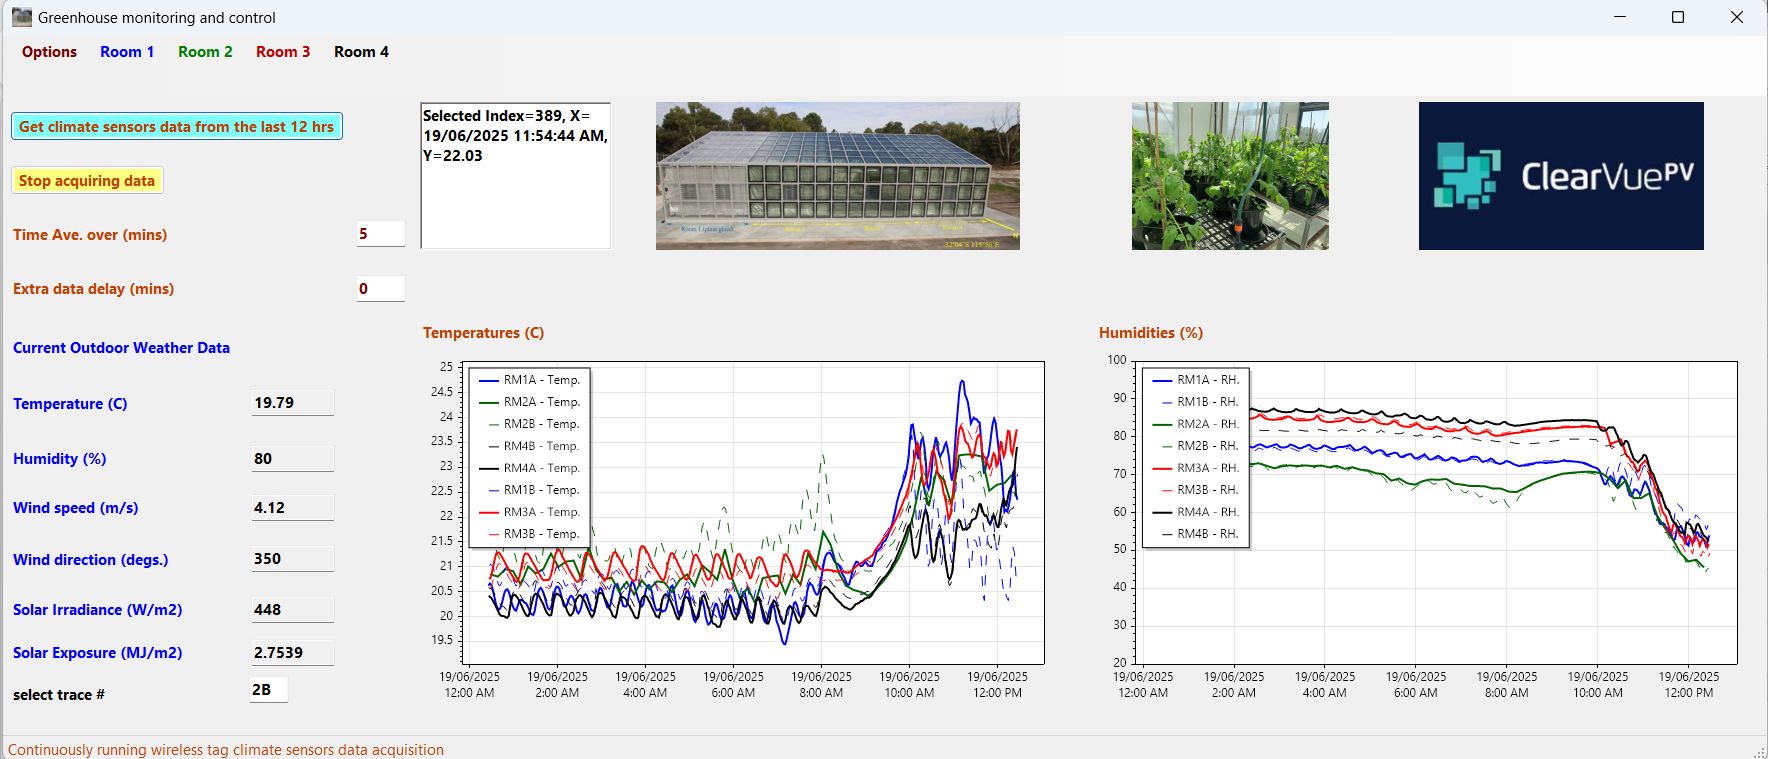Image resolution: width=1768 pixels, height=759 pixels.
Task: Click the ClearVuePV logo image
Action: click(x=1560, y=176)
